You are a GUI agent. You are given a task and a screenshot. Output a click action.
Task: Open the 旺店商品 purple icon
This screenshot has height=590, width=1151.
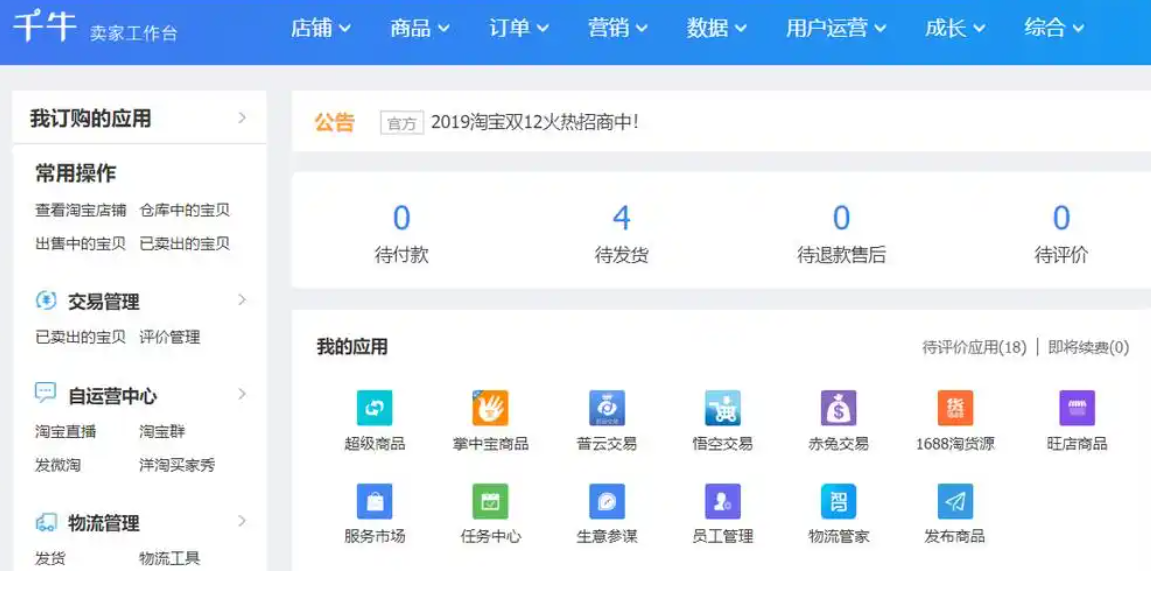pyautogui.click(x=1077, y=408)
